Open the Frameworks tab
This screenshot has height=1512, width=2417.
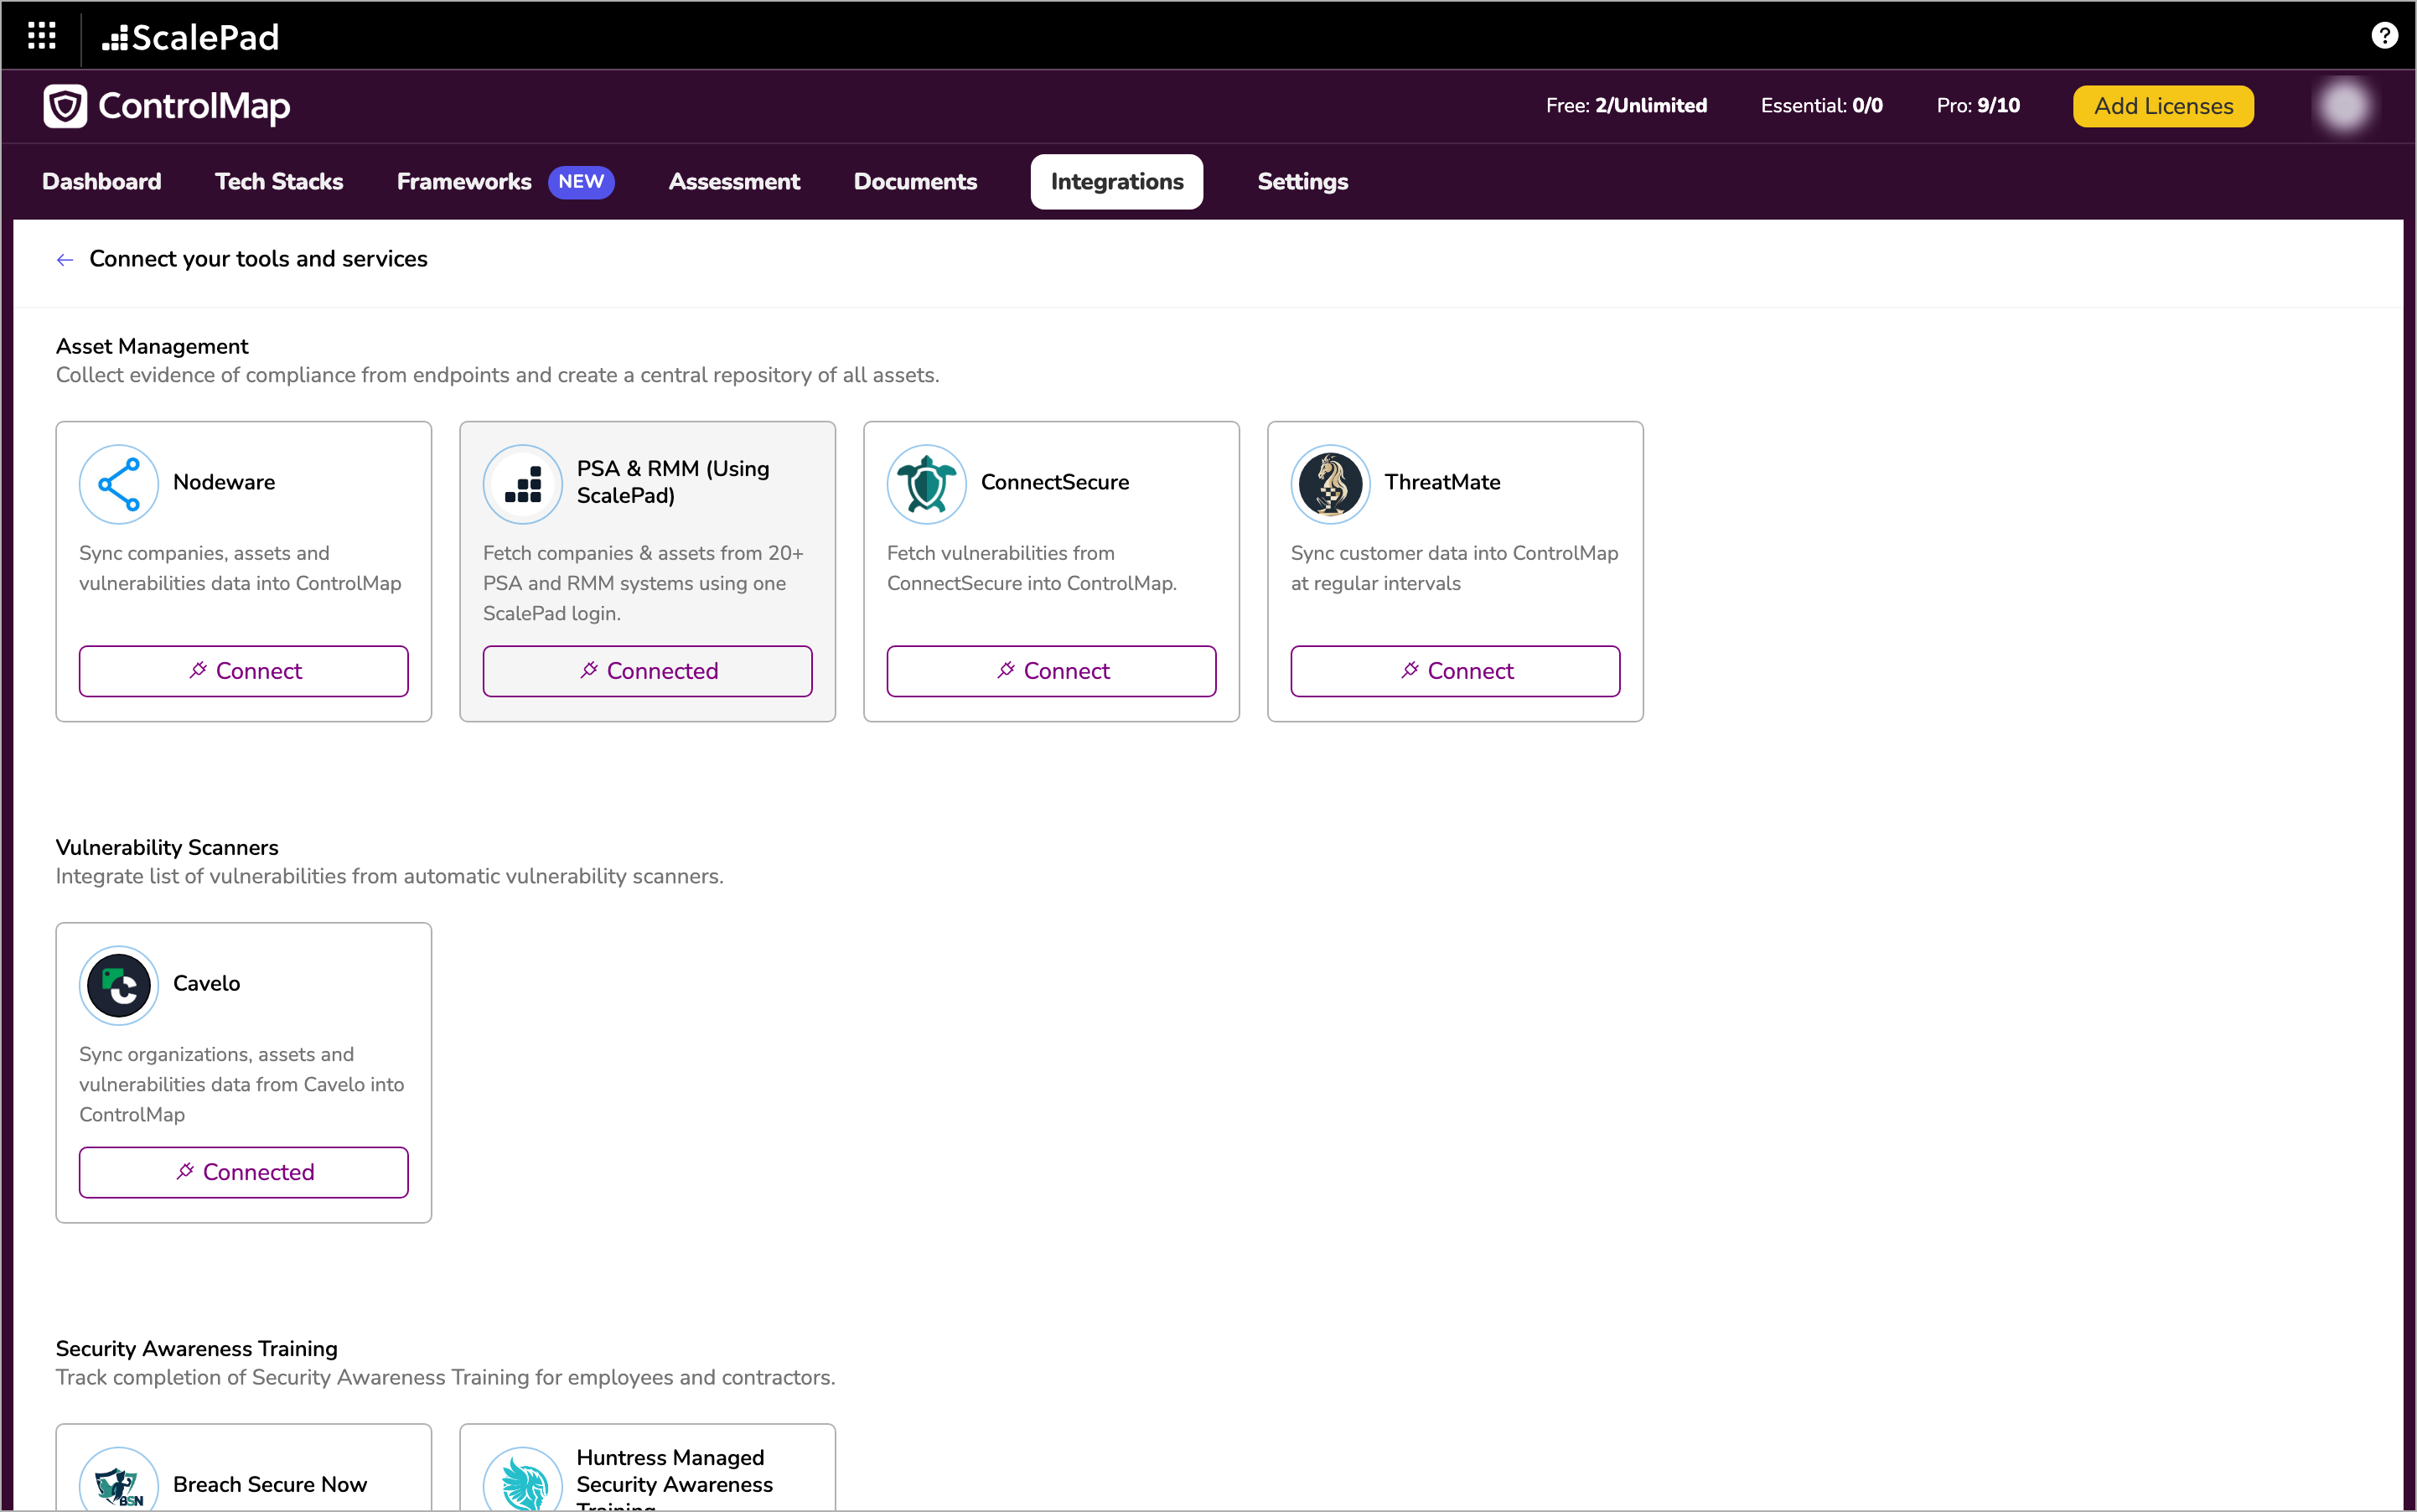point(464,182)
